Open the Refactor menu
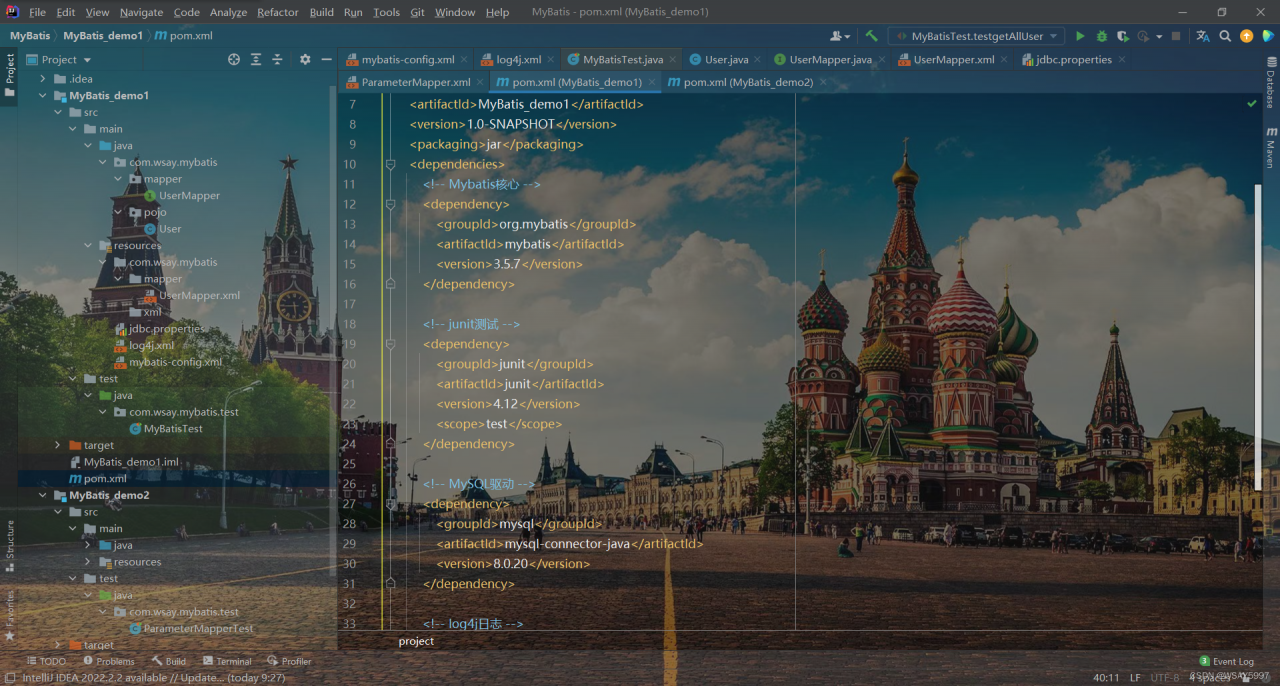1280x686 pixels. pos(277,12)
